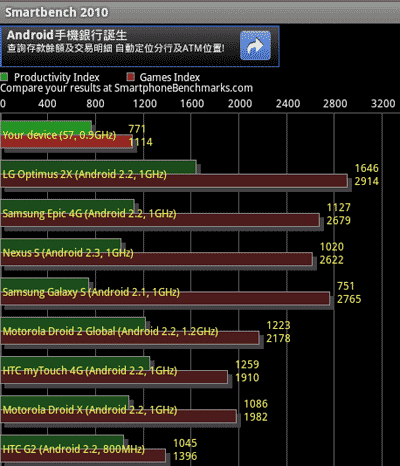
Task: Select the Nexus S (Android 2.3) label
Action: pyautogui.click(x=68, y=253)
